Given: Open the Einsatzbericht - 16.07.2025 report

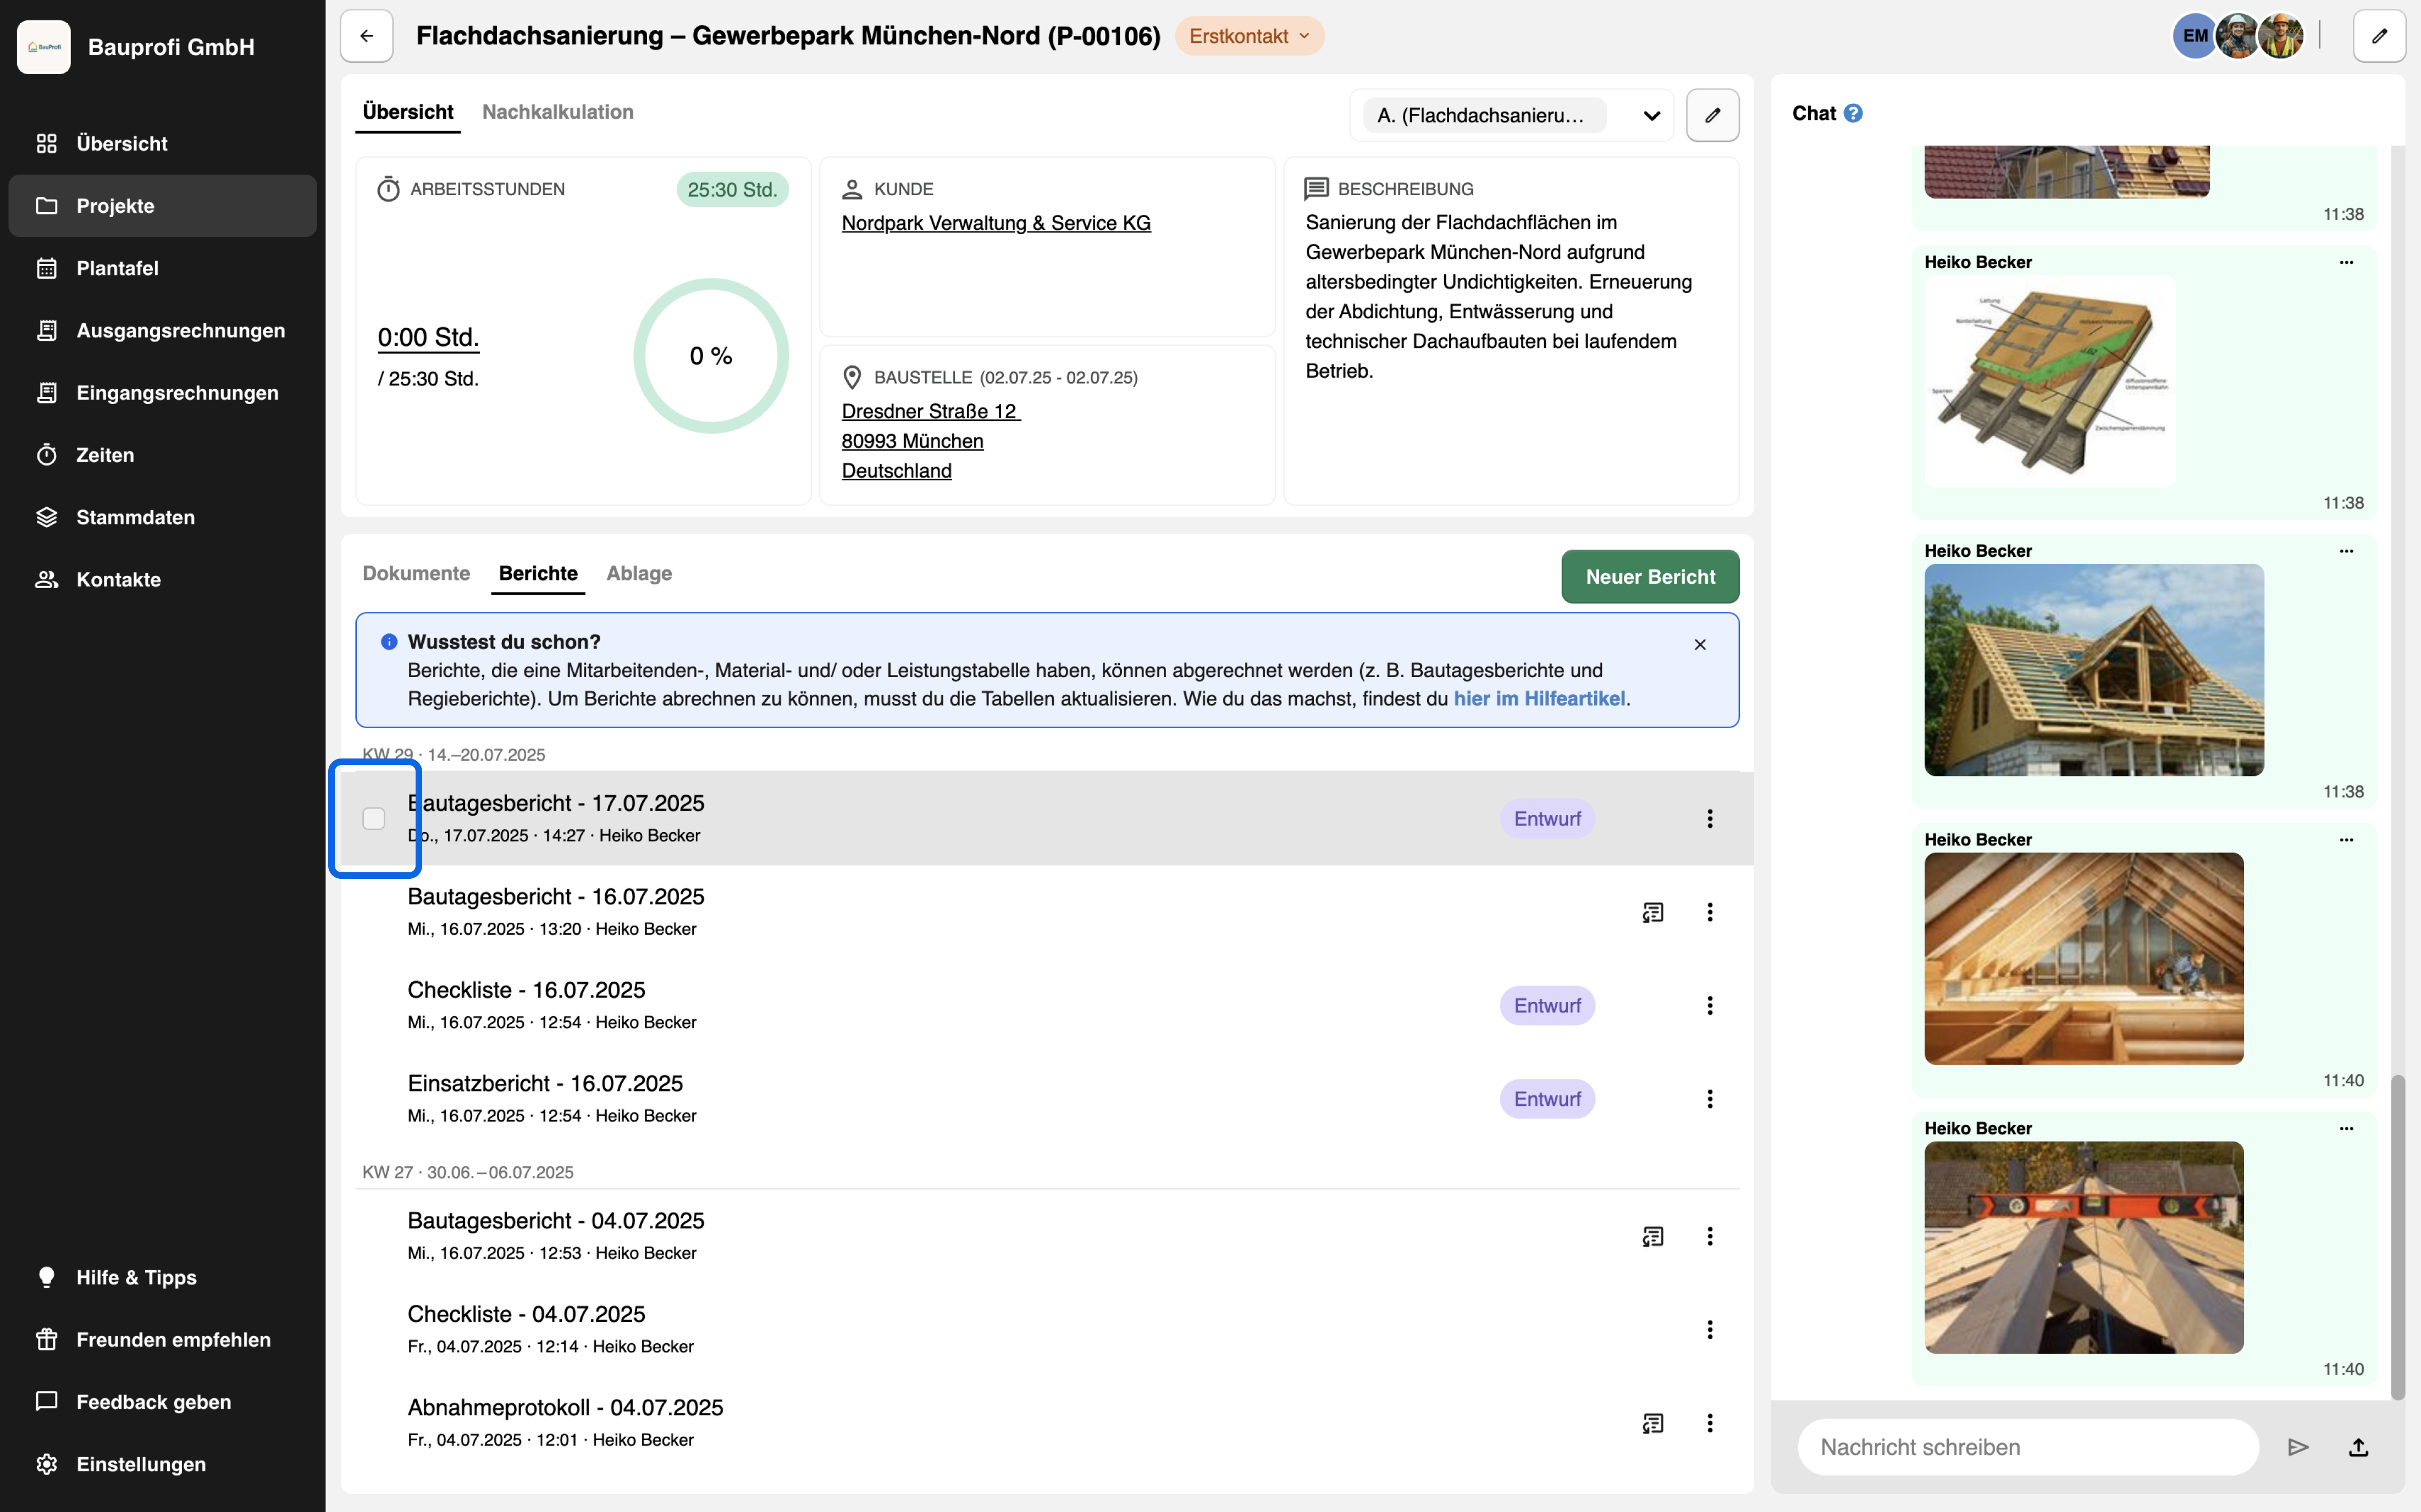Looking at the screenshot, I should [1046, 1098].
